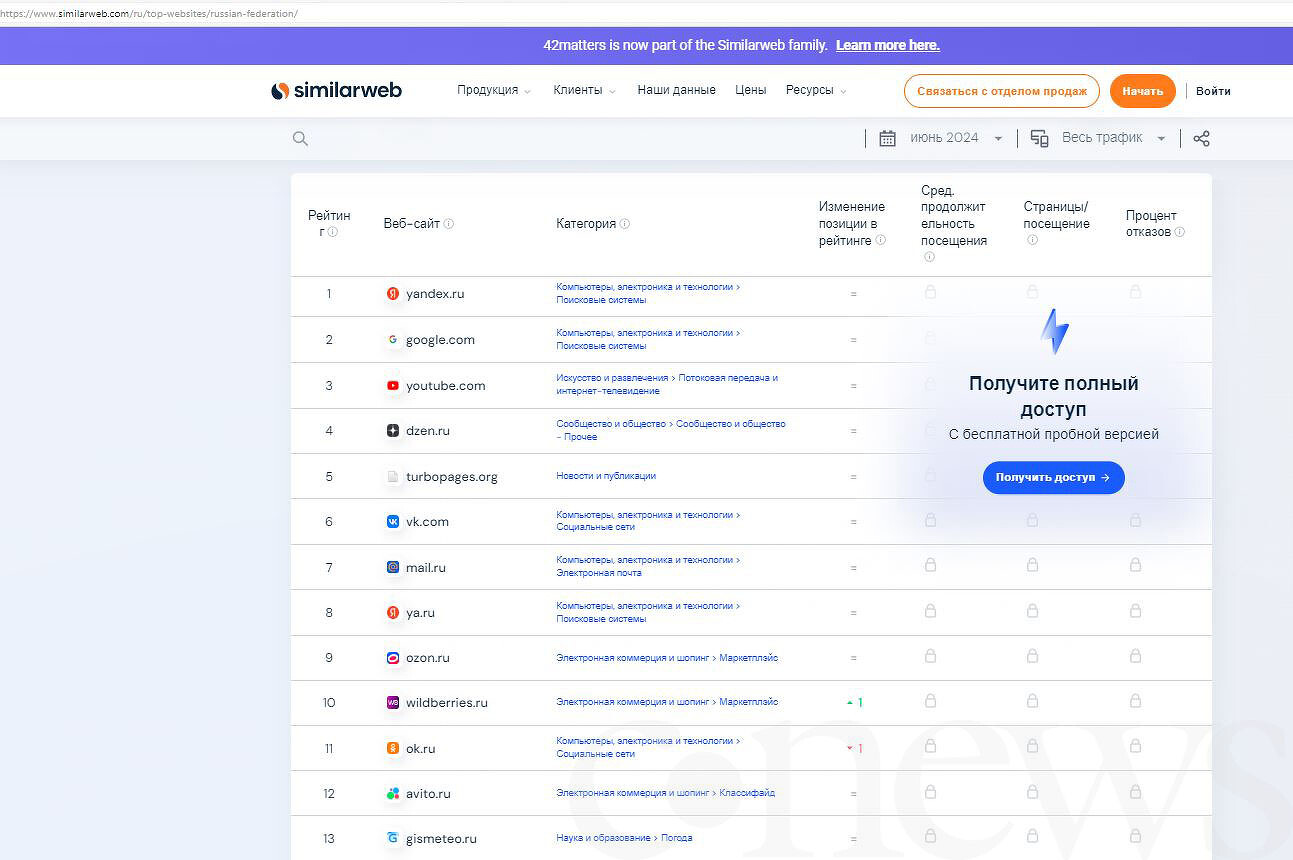The width and height of the screenshot is (1293, 860).
Task: Click the vk.com favicon
Action: click(393, 522)
